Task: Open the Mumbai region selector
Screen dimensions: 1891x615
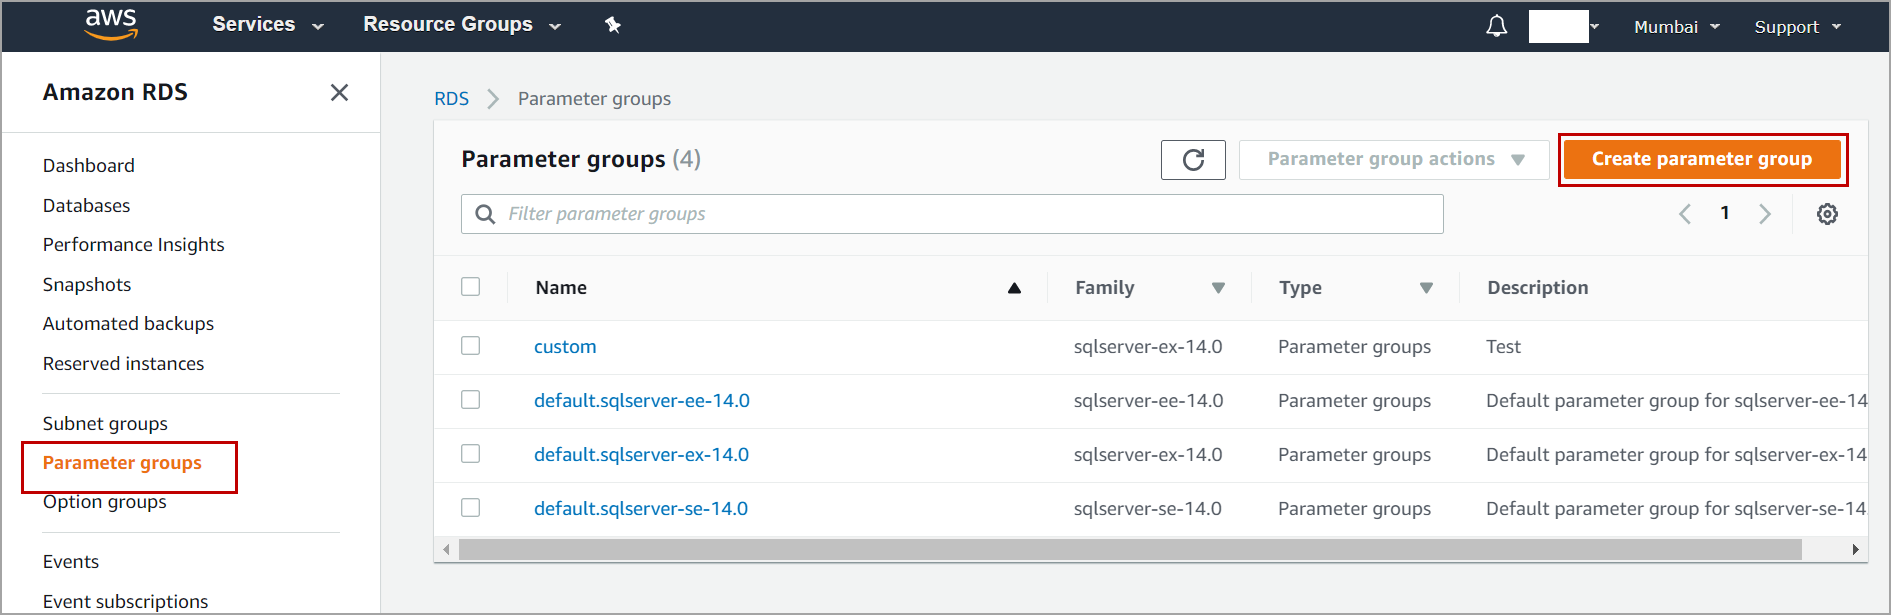Action: pos(1676,27)
